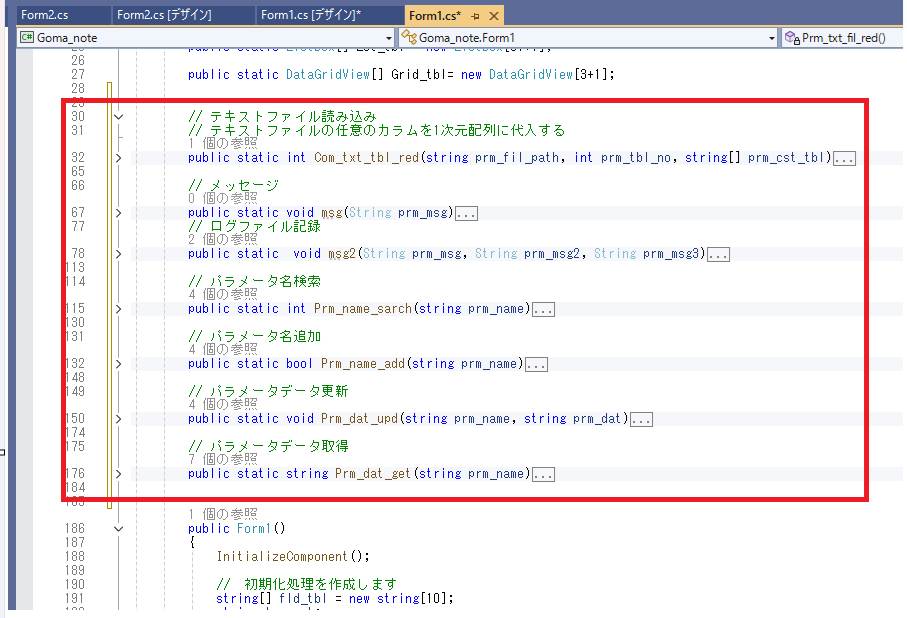Collapse the comment block at line 30

118,117
